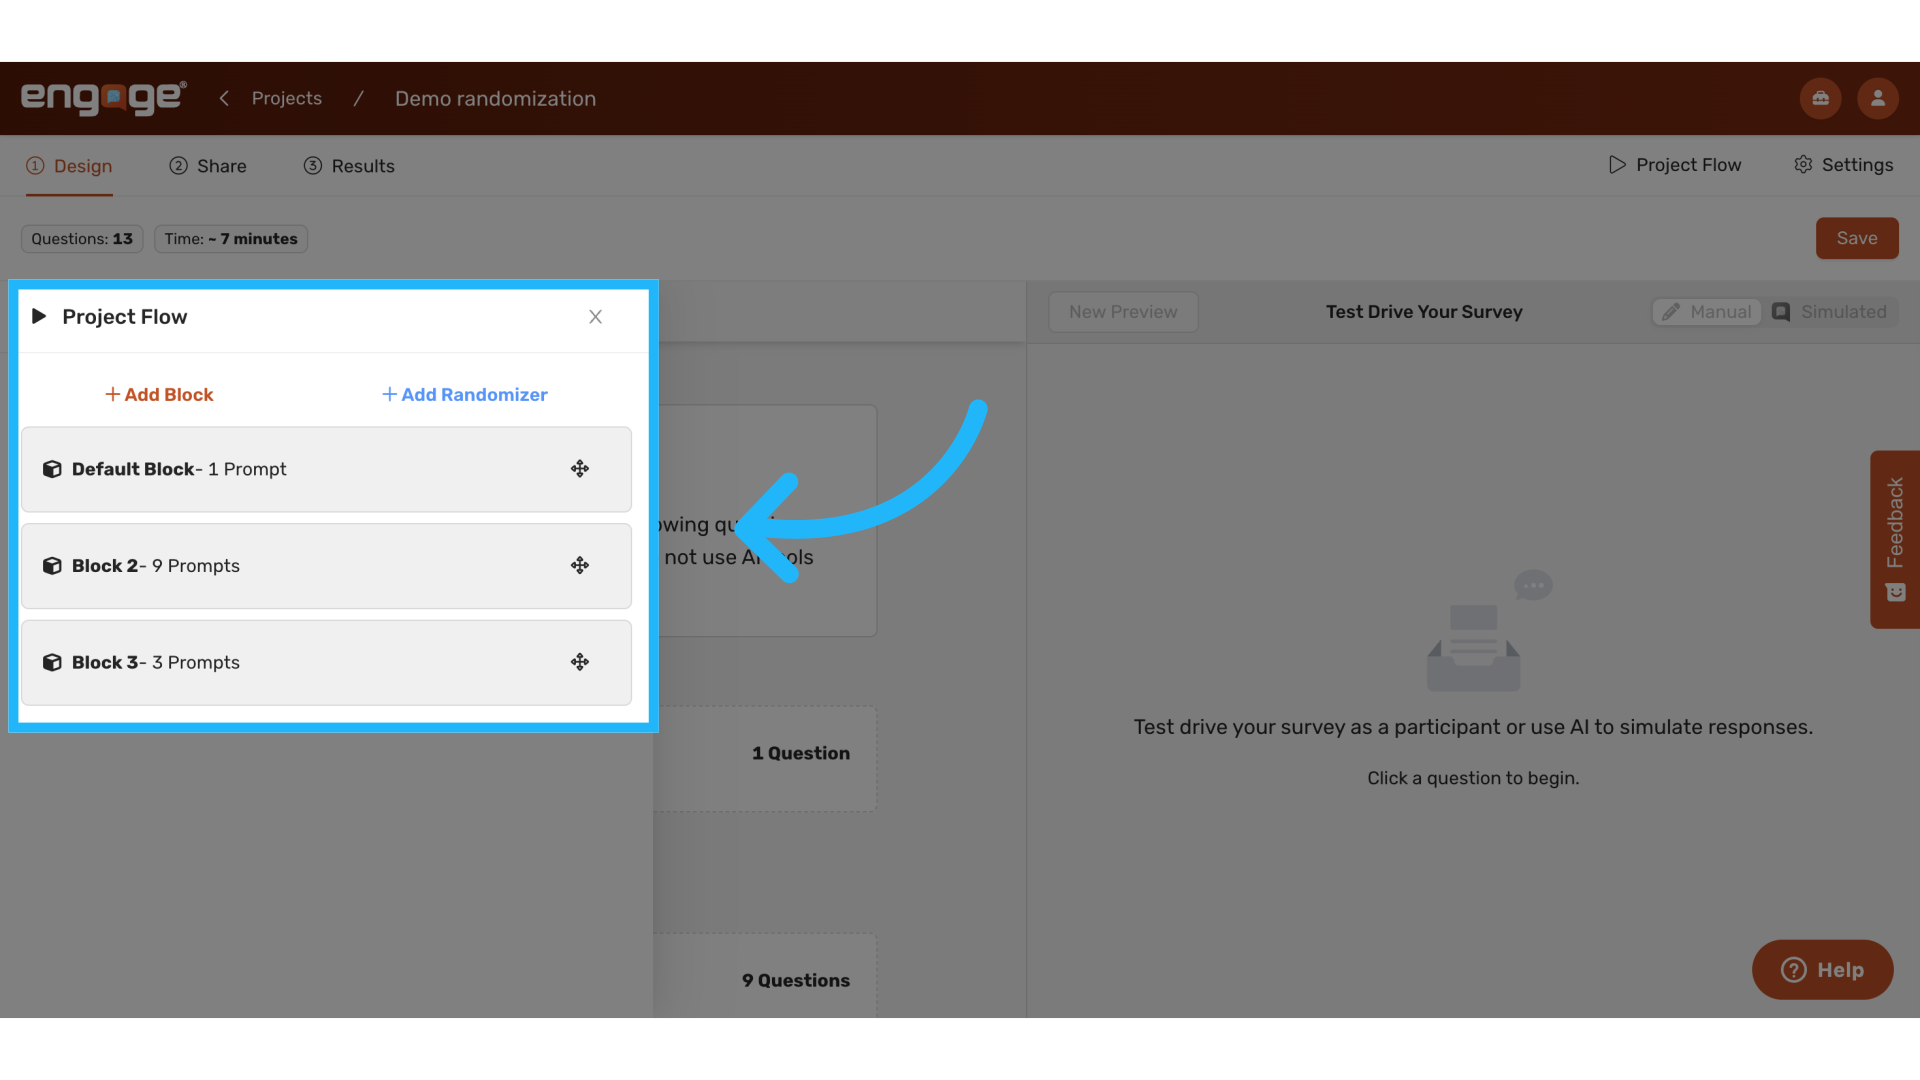Click the Demo randomization project title
This screenshot has height=1080, width=1920.
pos(495,98)
